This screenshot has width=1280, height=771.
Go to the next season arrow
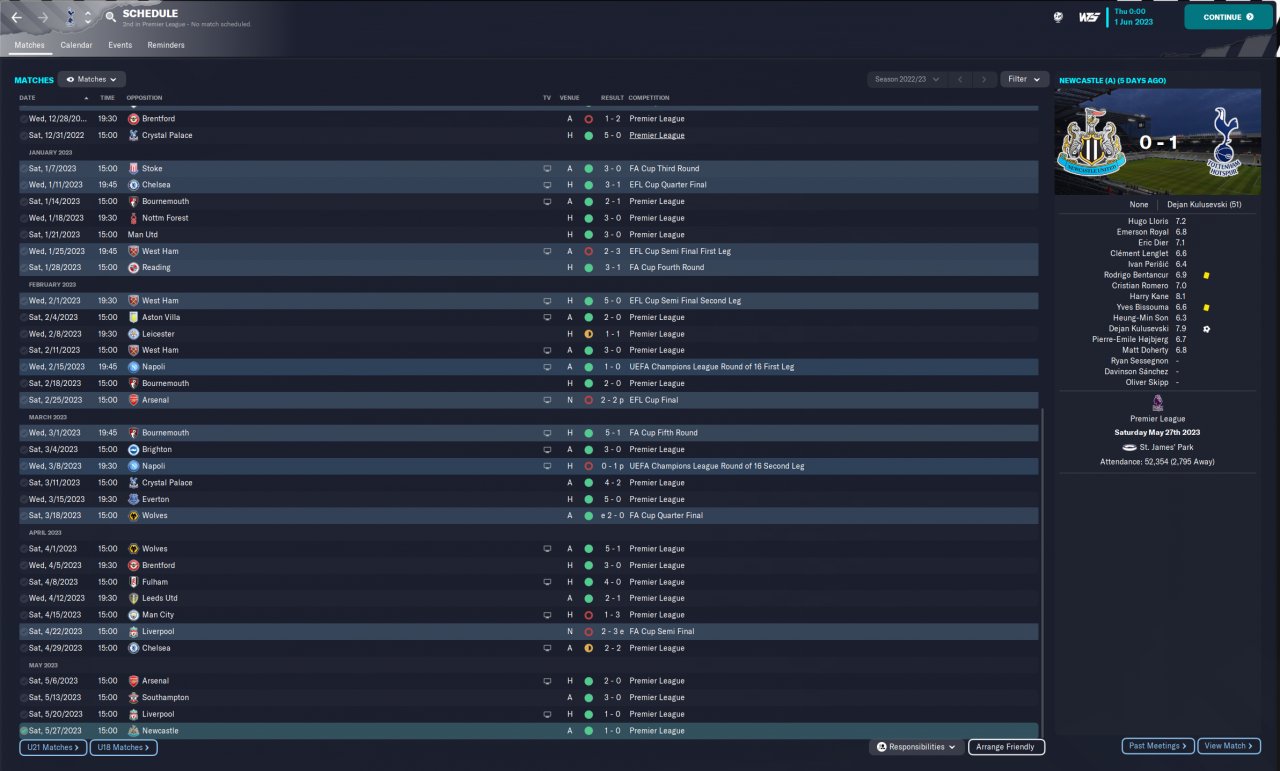[985, 79]
